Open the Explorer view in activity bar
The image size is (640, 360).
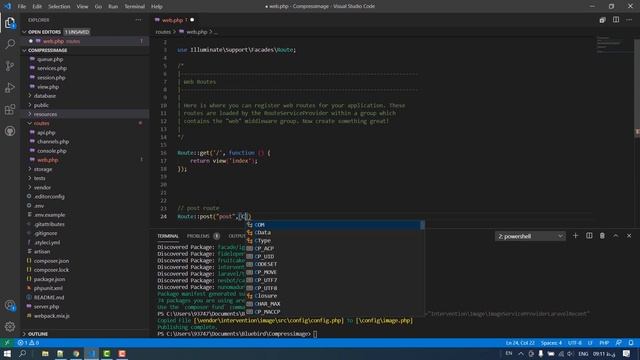tap(10, 23)
